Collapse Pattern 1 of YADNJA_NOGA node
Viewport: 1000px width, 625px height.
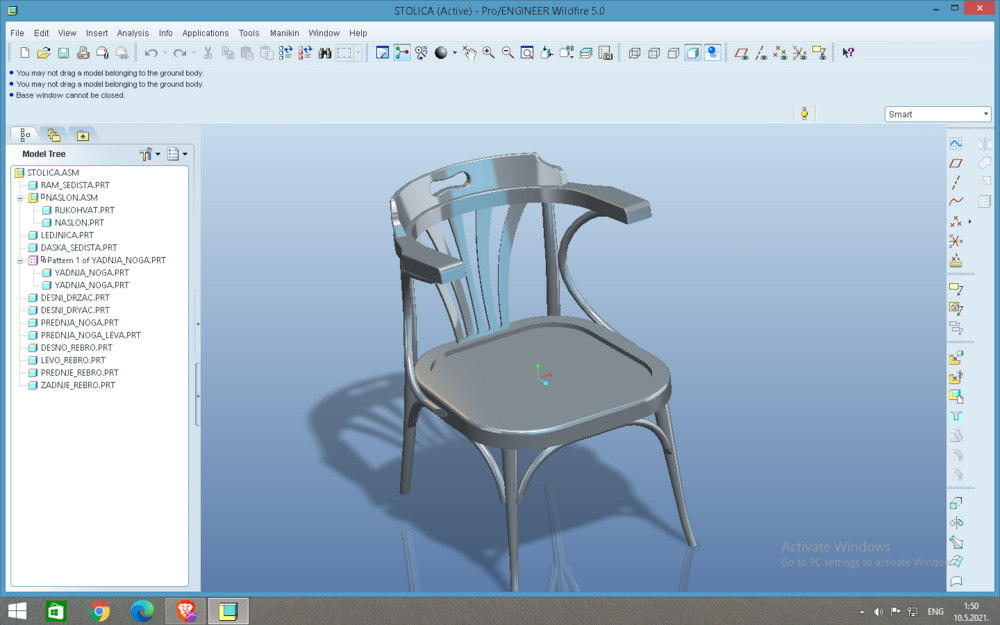coord(20,260)
